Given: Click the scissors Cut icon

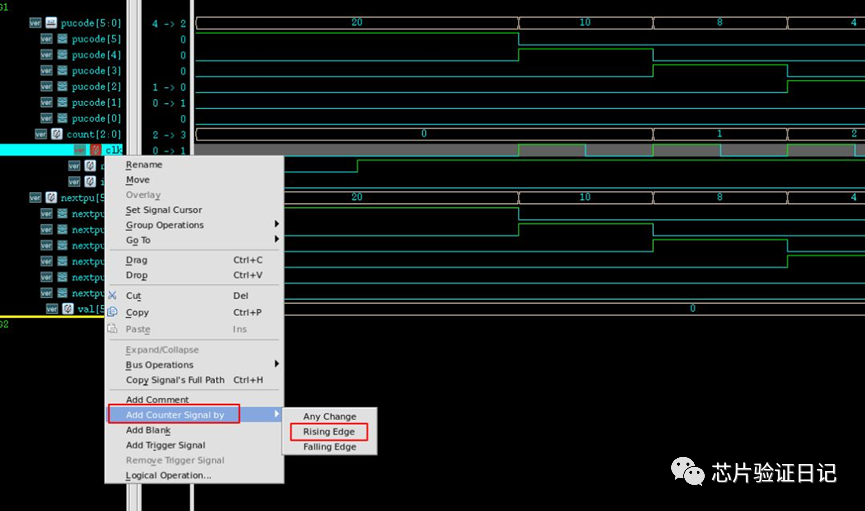Looking at the screenshot, I should coord(113,295).
